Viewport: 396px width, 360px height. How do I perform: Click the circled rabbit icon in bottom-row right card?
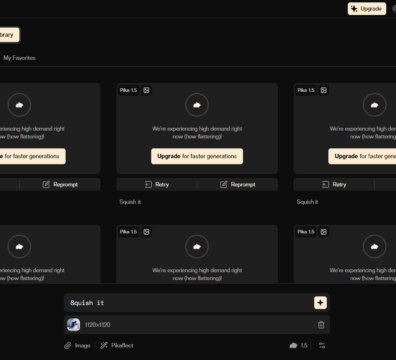coord(374,247)
